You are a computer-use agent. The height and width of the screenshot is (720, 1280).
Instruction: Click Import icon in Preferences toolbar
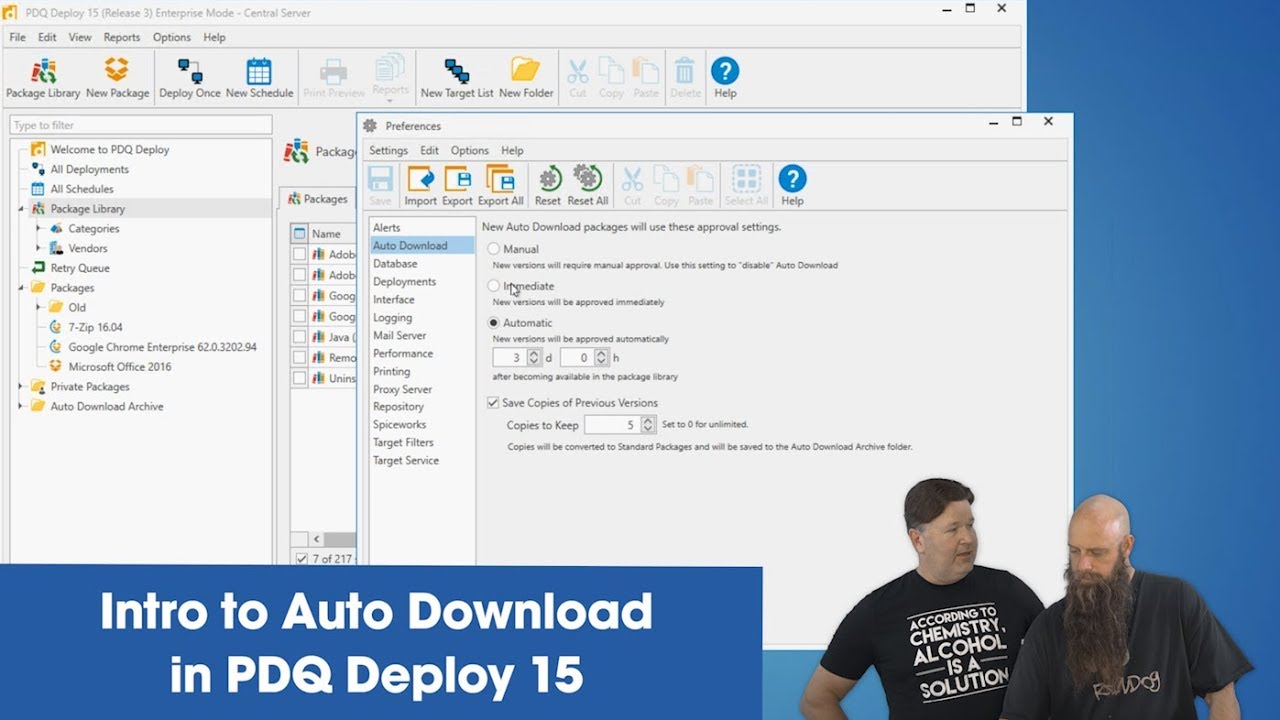(x=420, y=186)
